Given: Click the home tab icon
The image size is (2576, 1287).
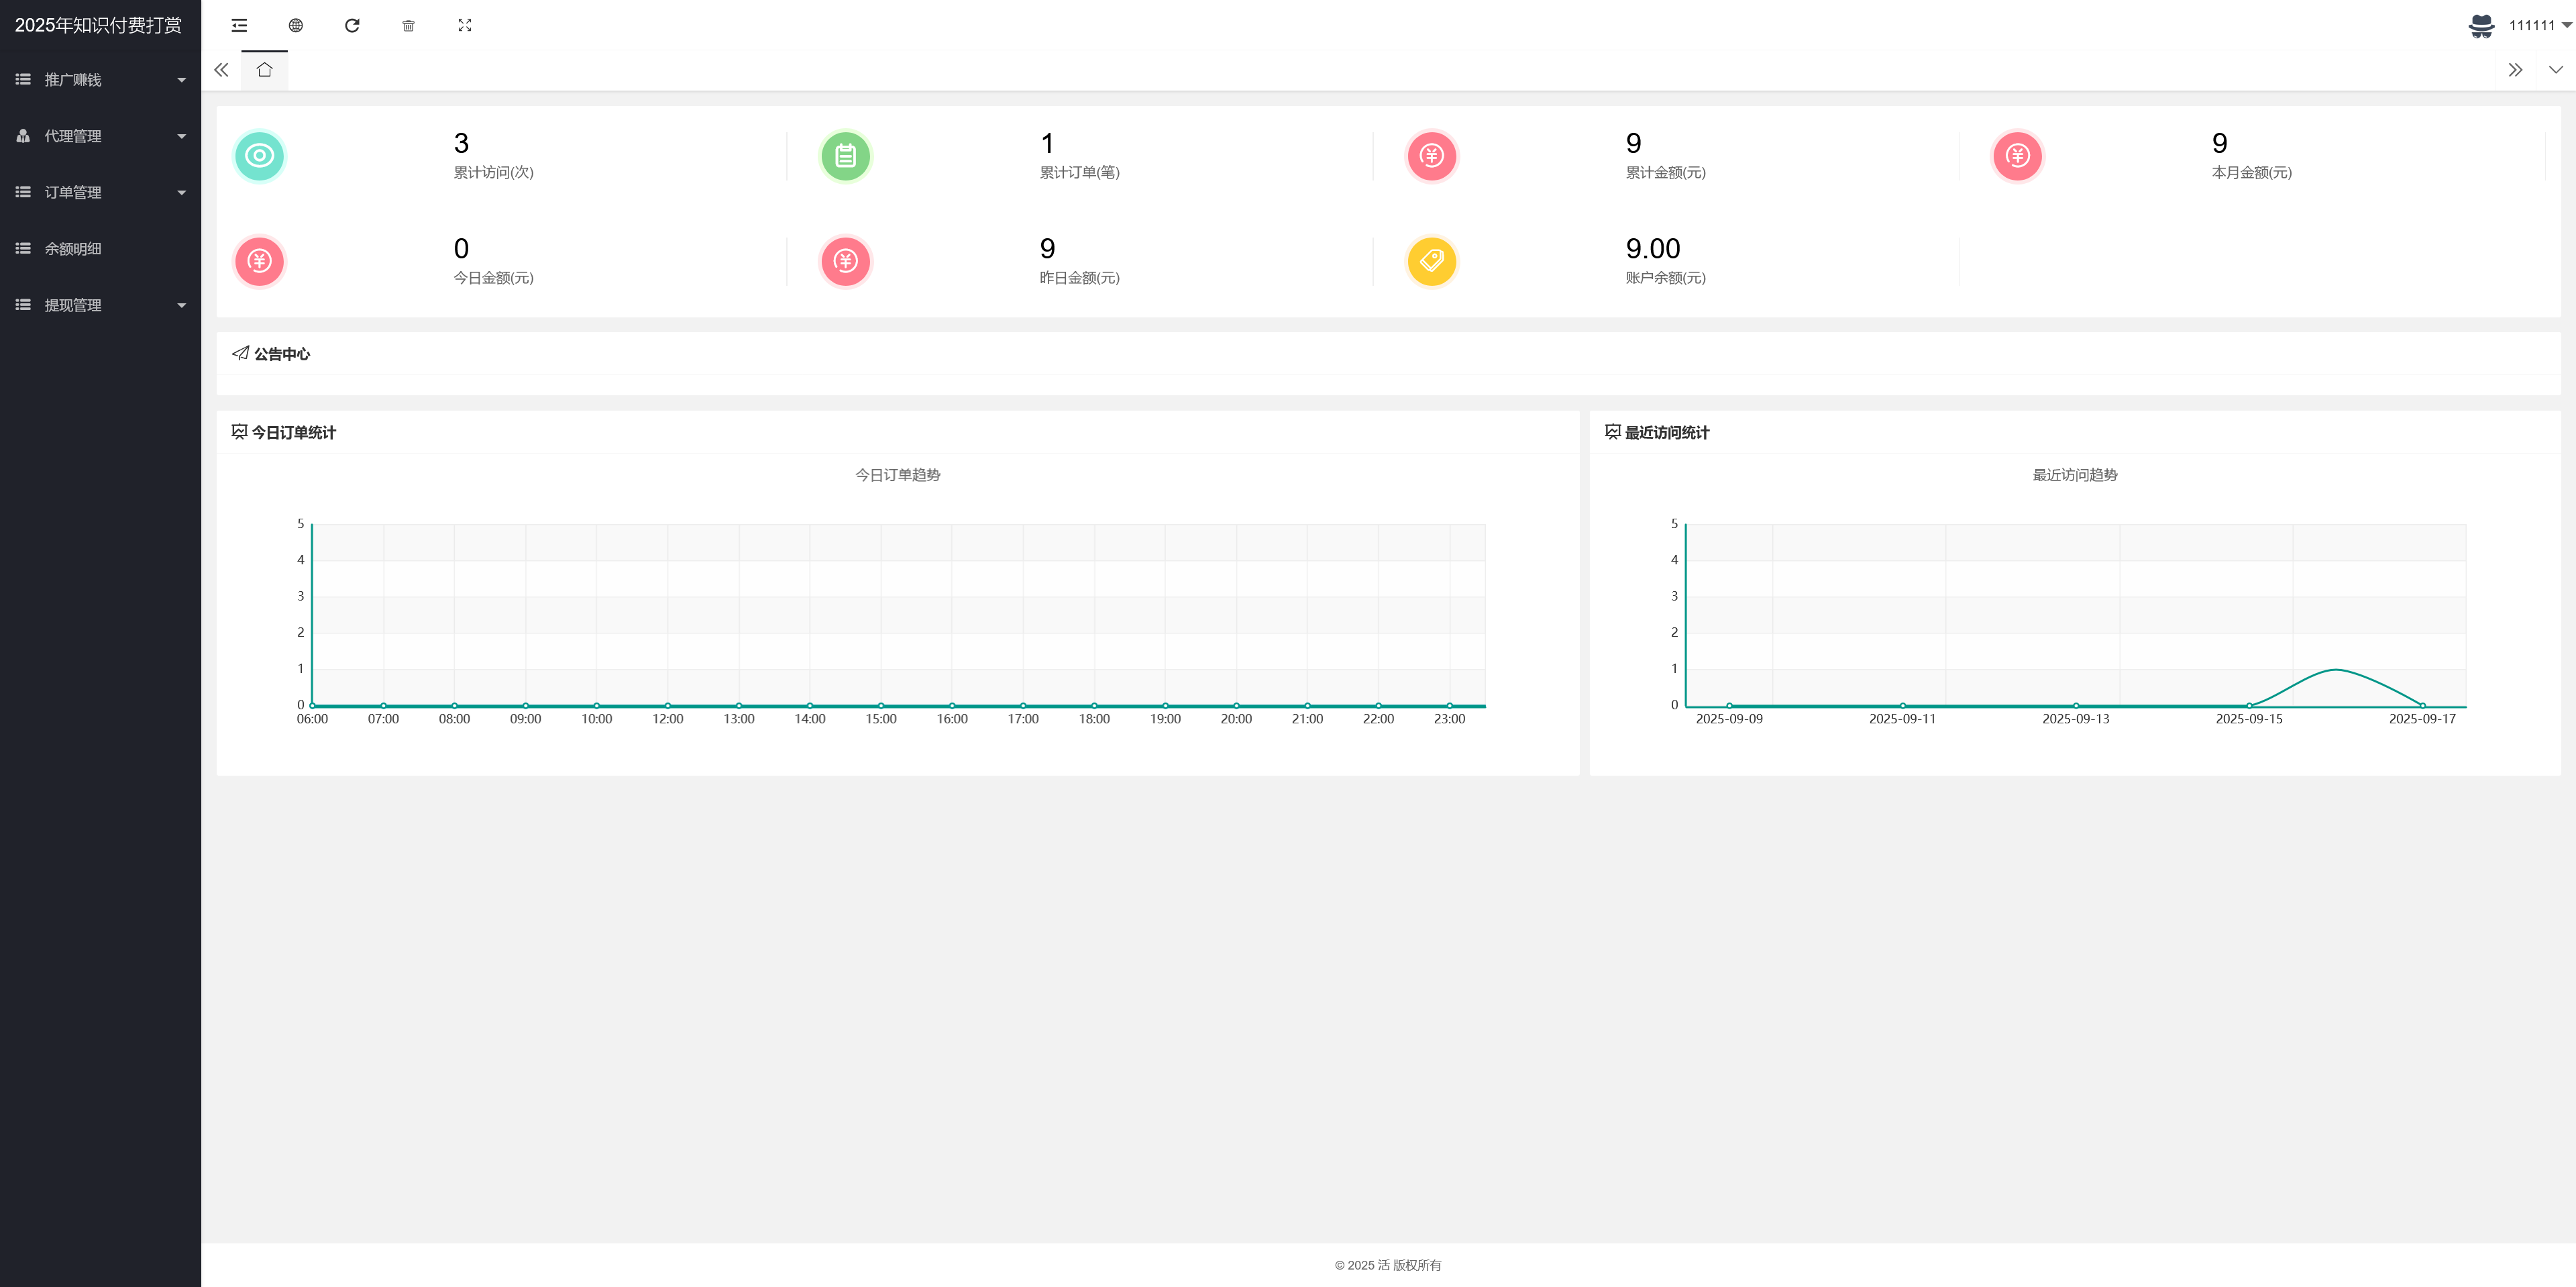Looking at the screenshot, I should click(x=264, y=70).
